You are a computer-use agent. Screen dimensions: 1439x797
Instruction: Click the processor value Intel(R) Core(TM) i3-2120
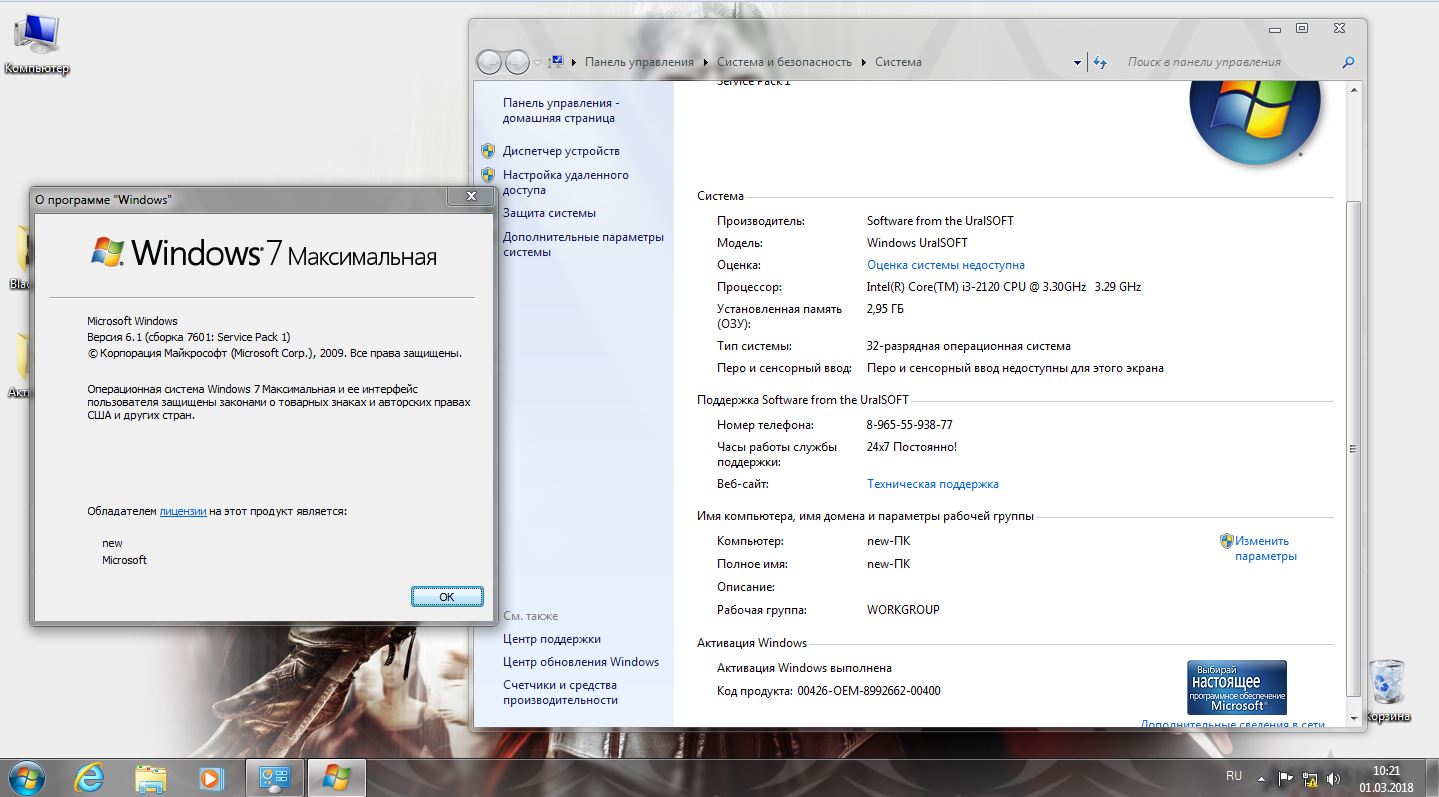[x=1004, y=287]
